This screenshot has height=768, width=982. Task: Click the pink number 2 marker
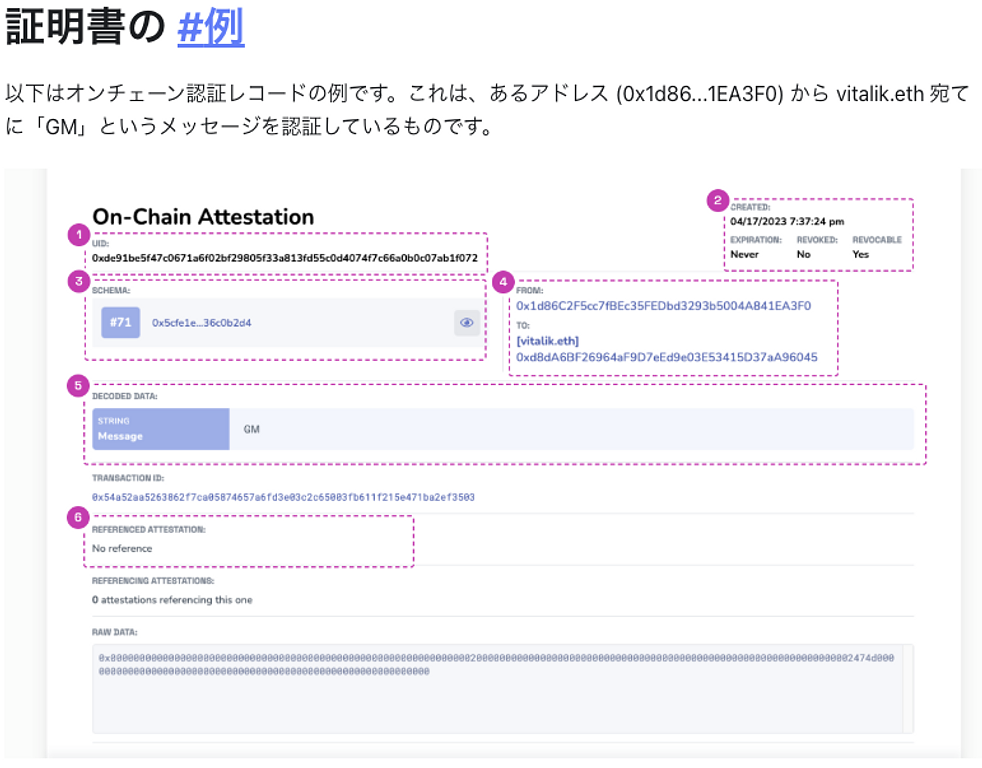coord(717,200)
